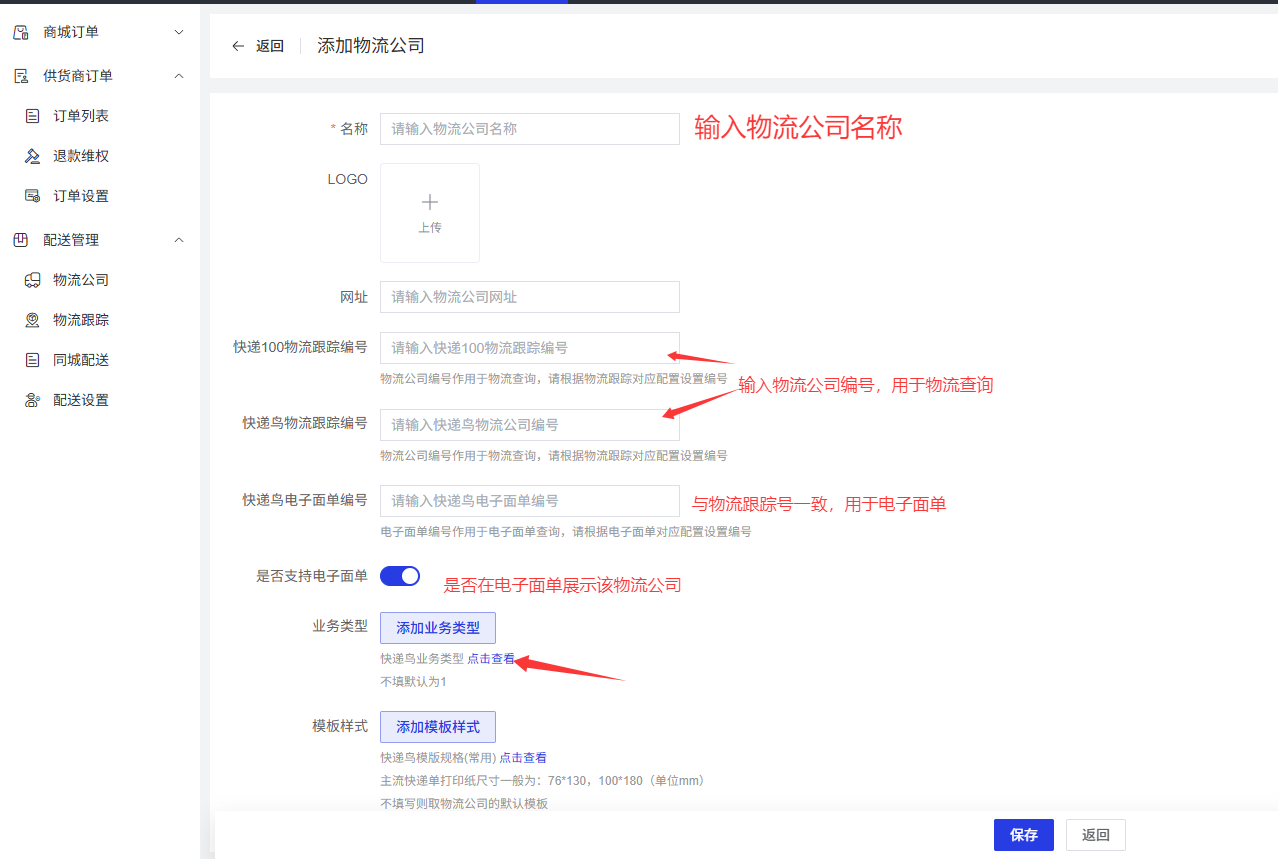
Task: Click the 不填写则取物流公司的默认模板 hint
Action: [x=464, y=804]
